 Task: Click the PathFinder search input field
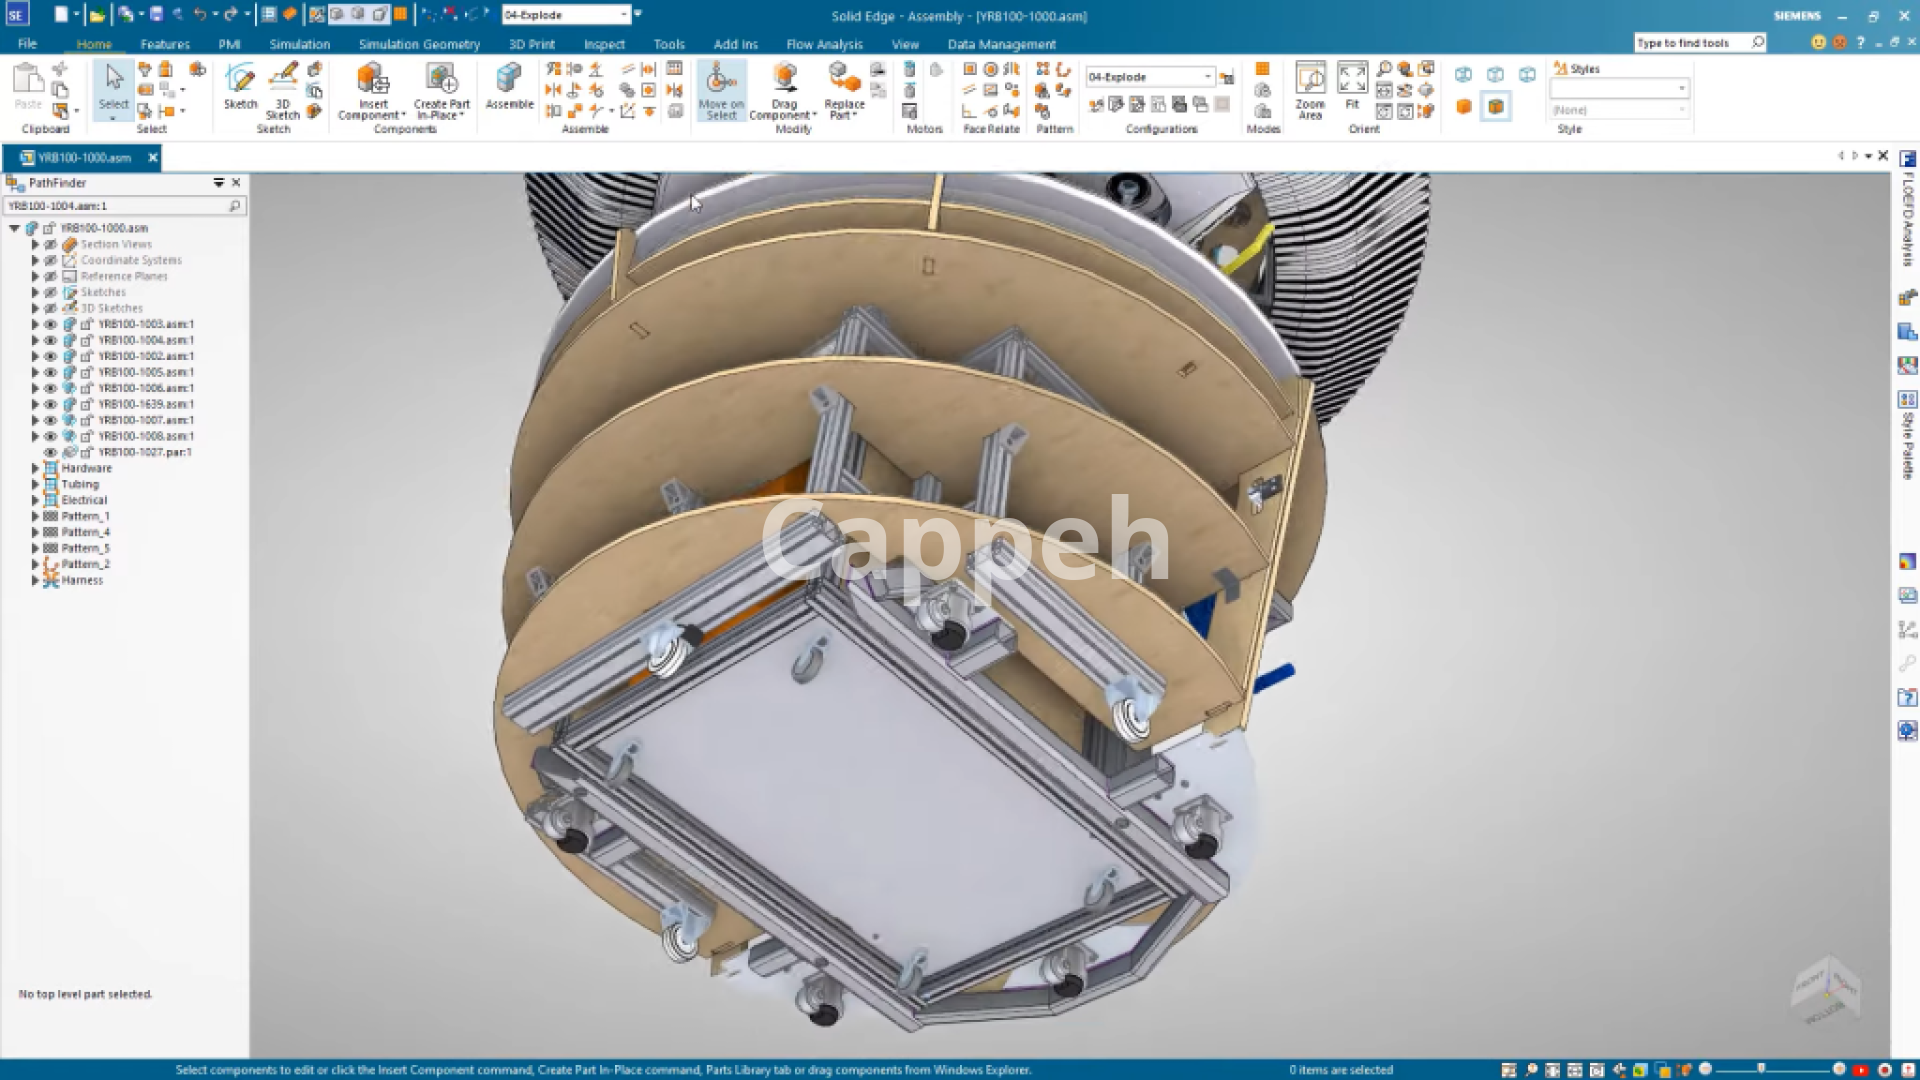[x=115, y=206]
